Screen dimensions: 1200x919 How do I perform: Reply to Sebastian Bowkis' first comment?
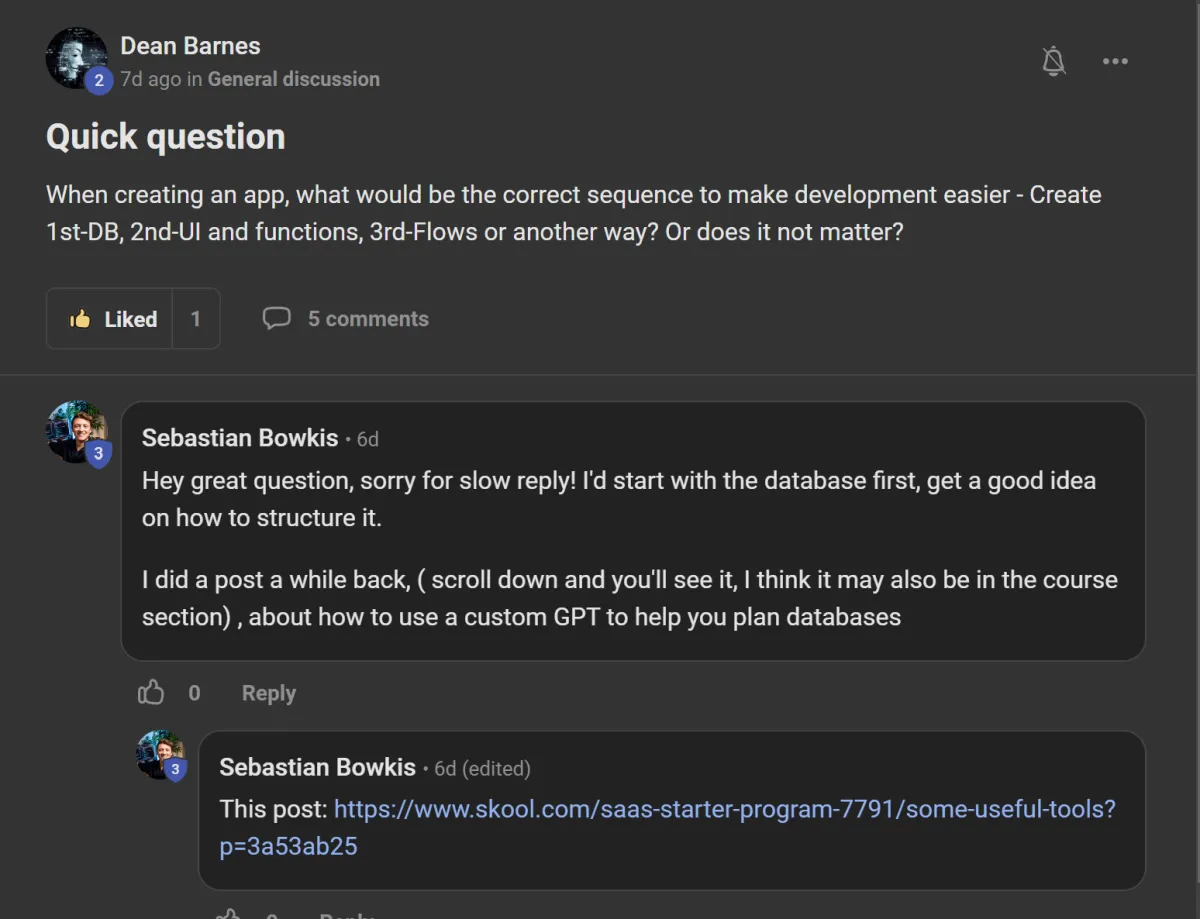click(269, 693)
